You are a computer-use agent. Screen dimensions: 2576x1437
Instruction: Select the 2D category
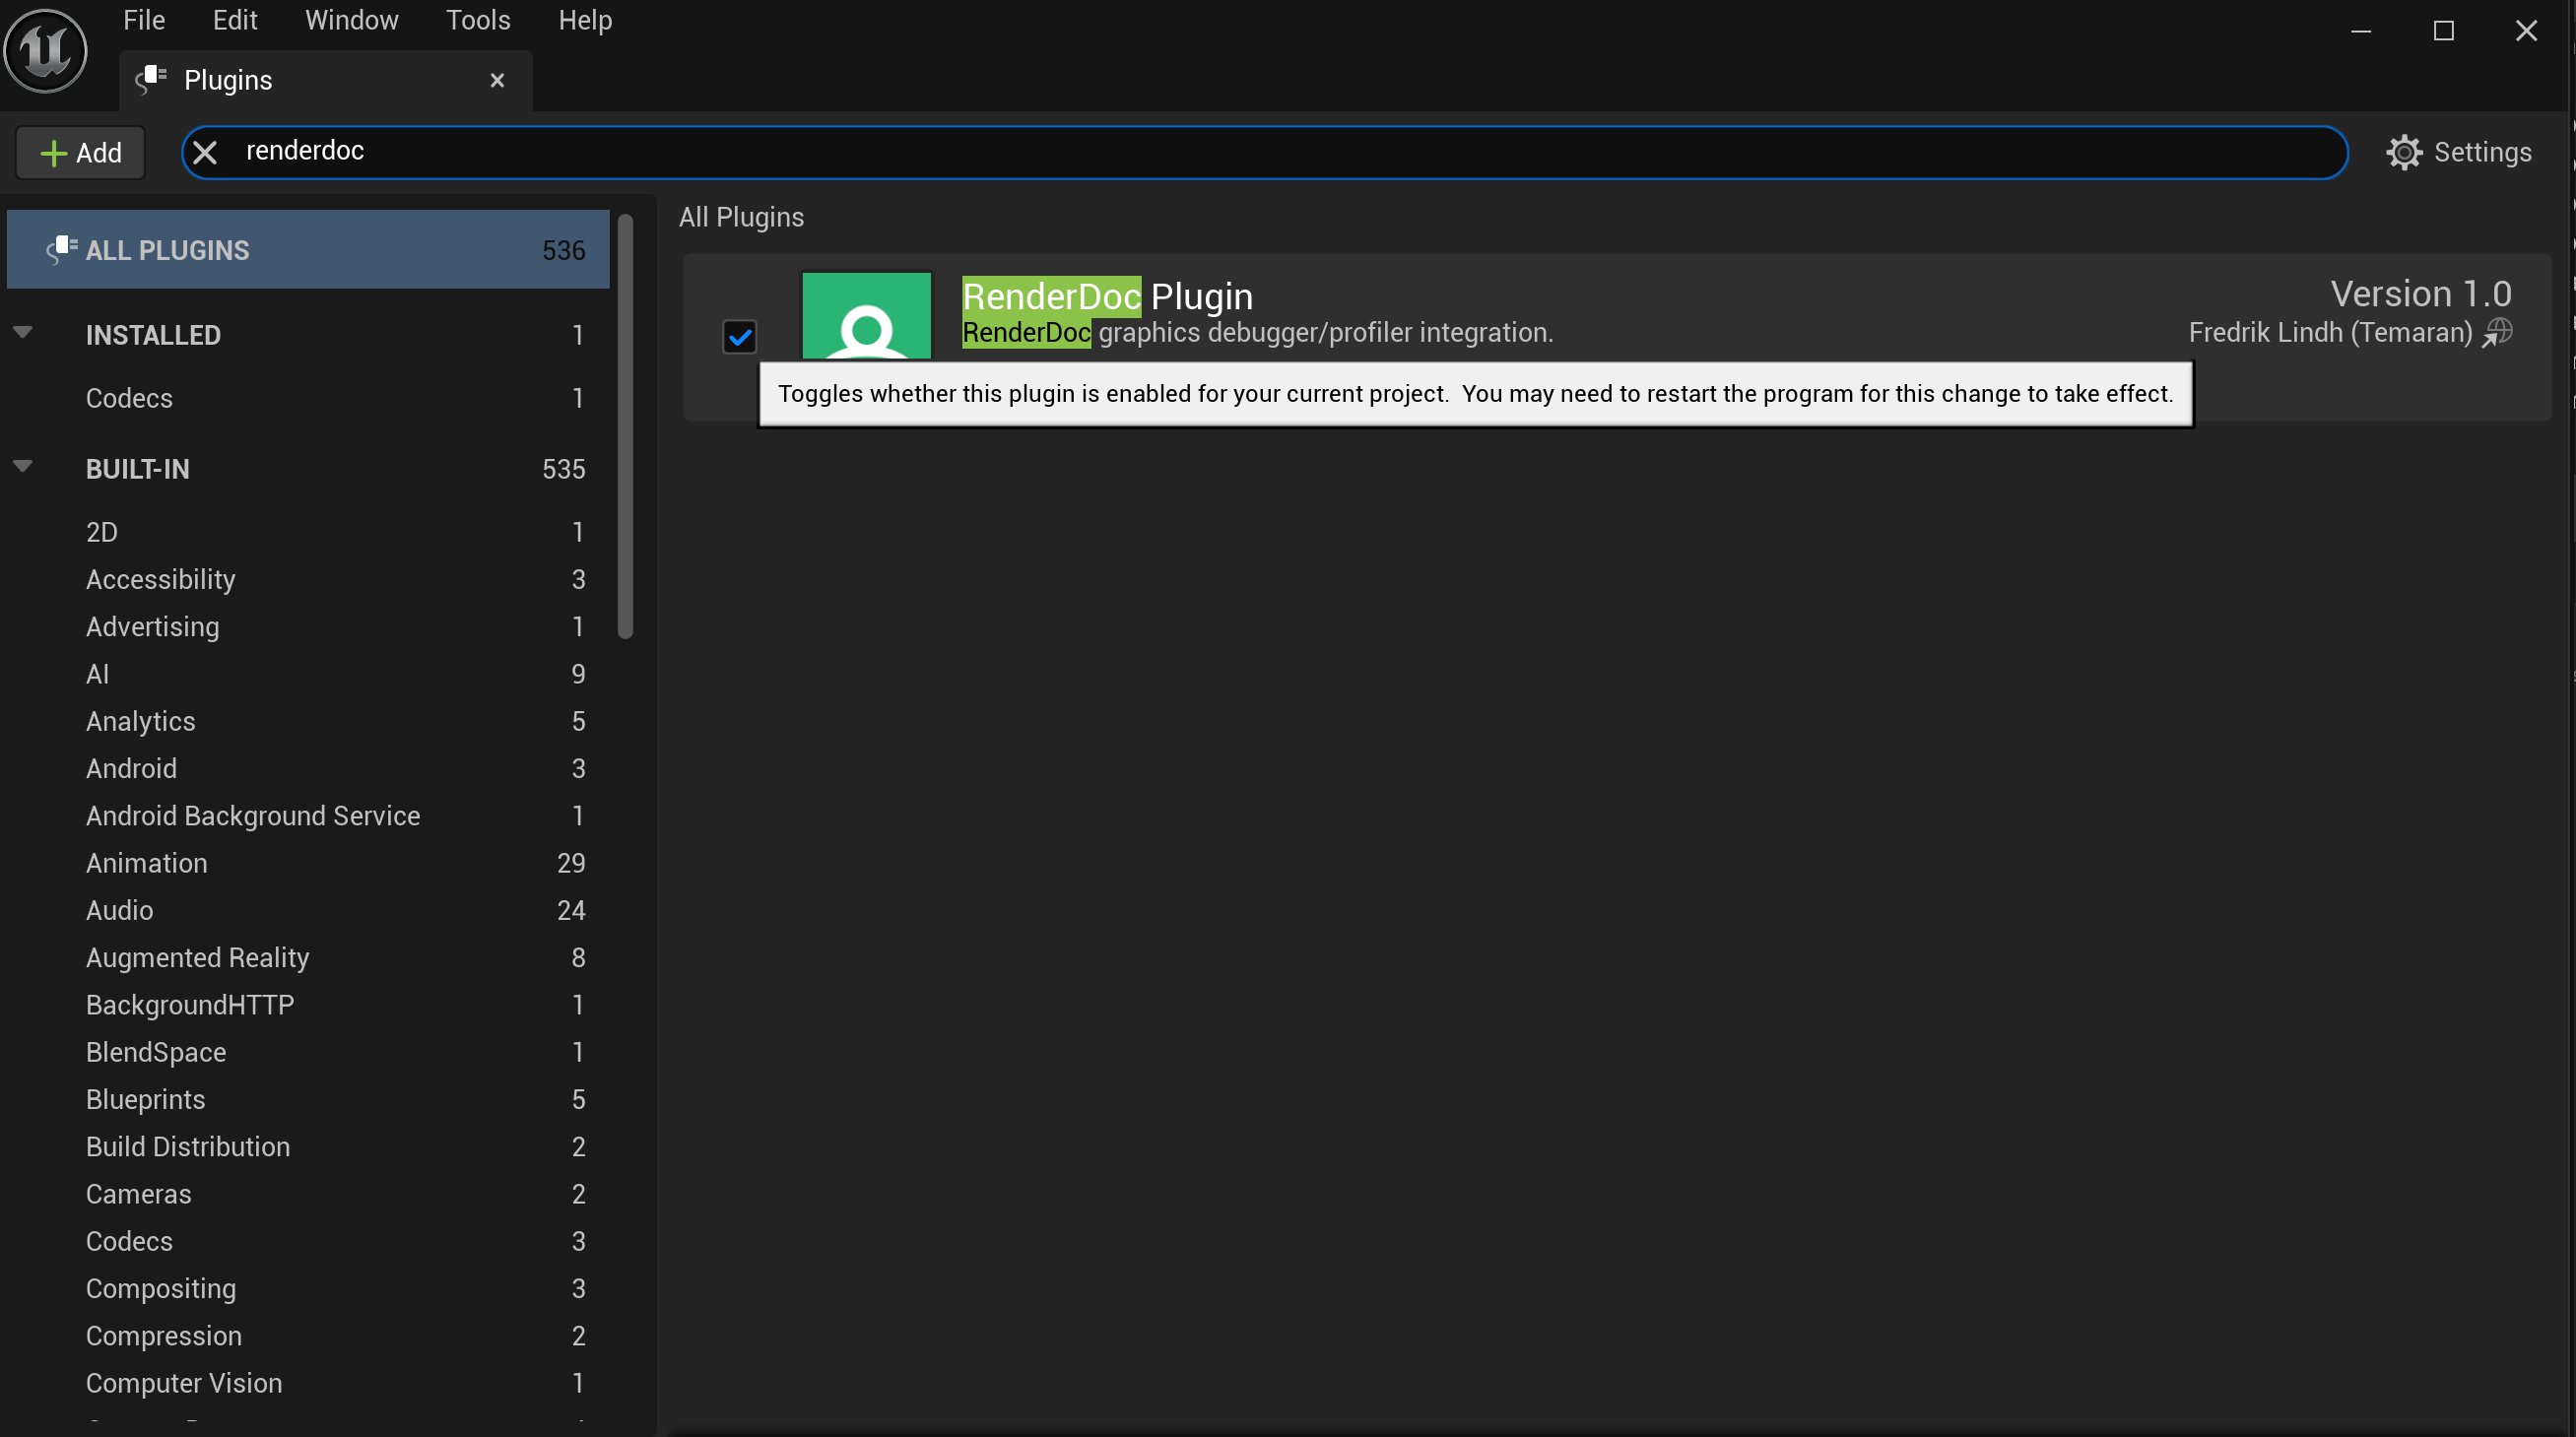tap(308, 531)
